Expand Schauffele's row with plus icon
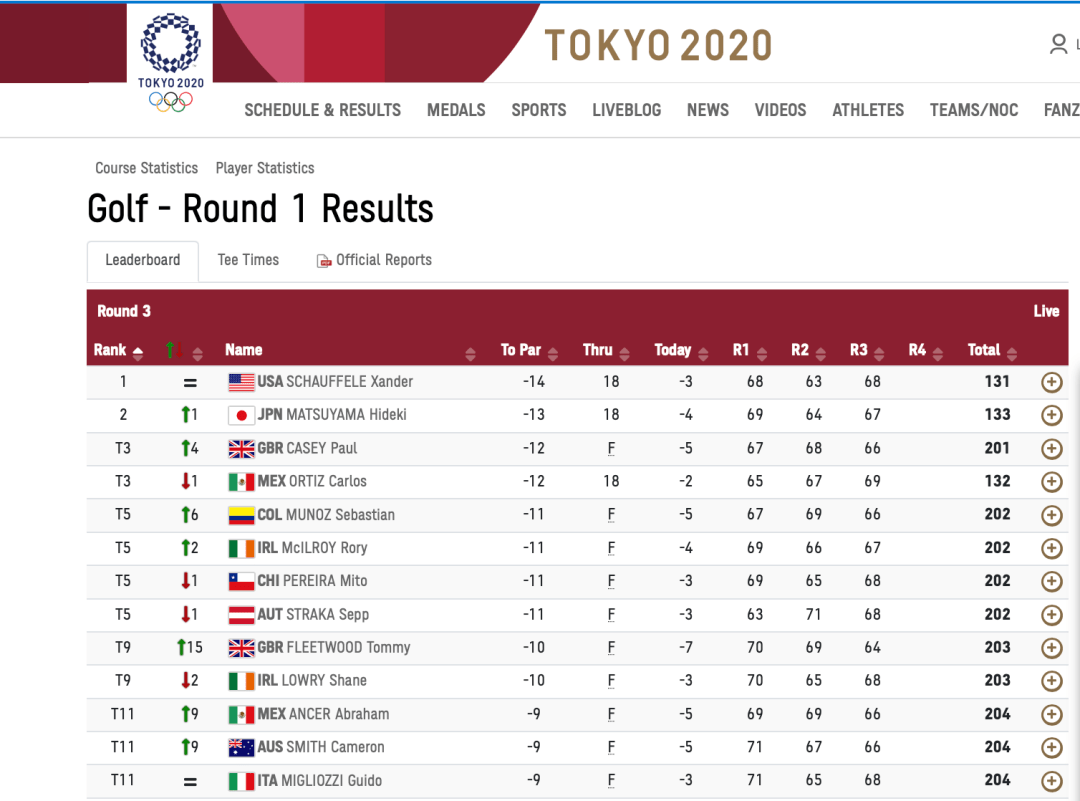Viewport: 1080px width, 801px height. (x=1051, y=382)
